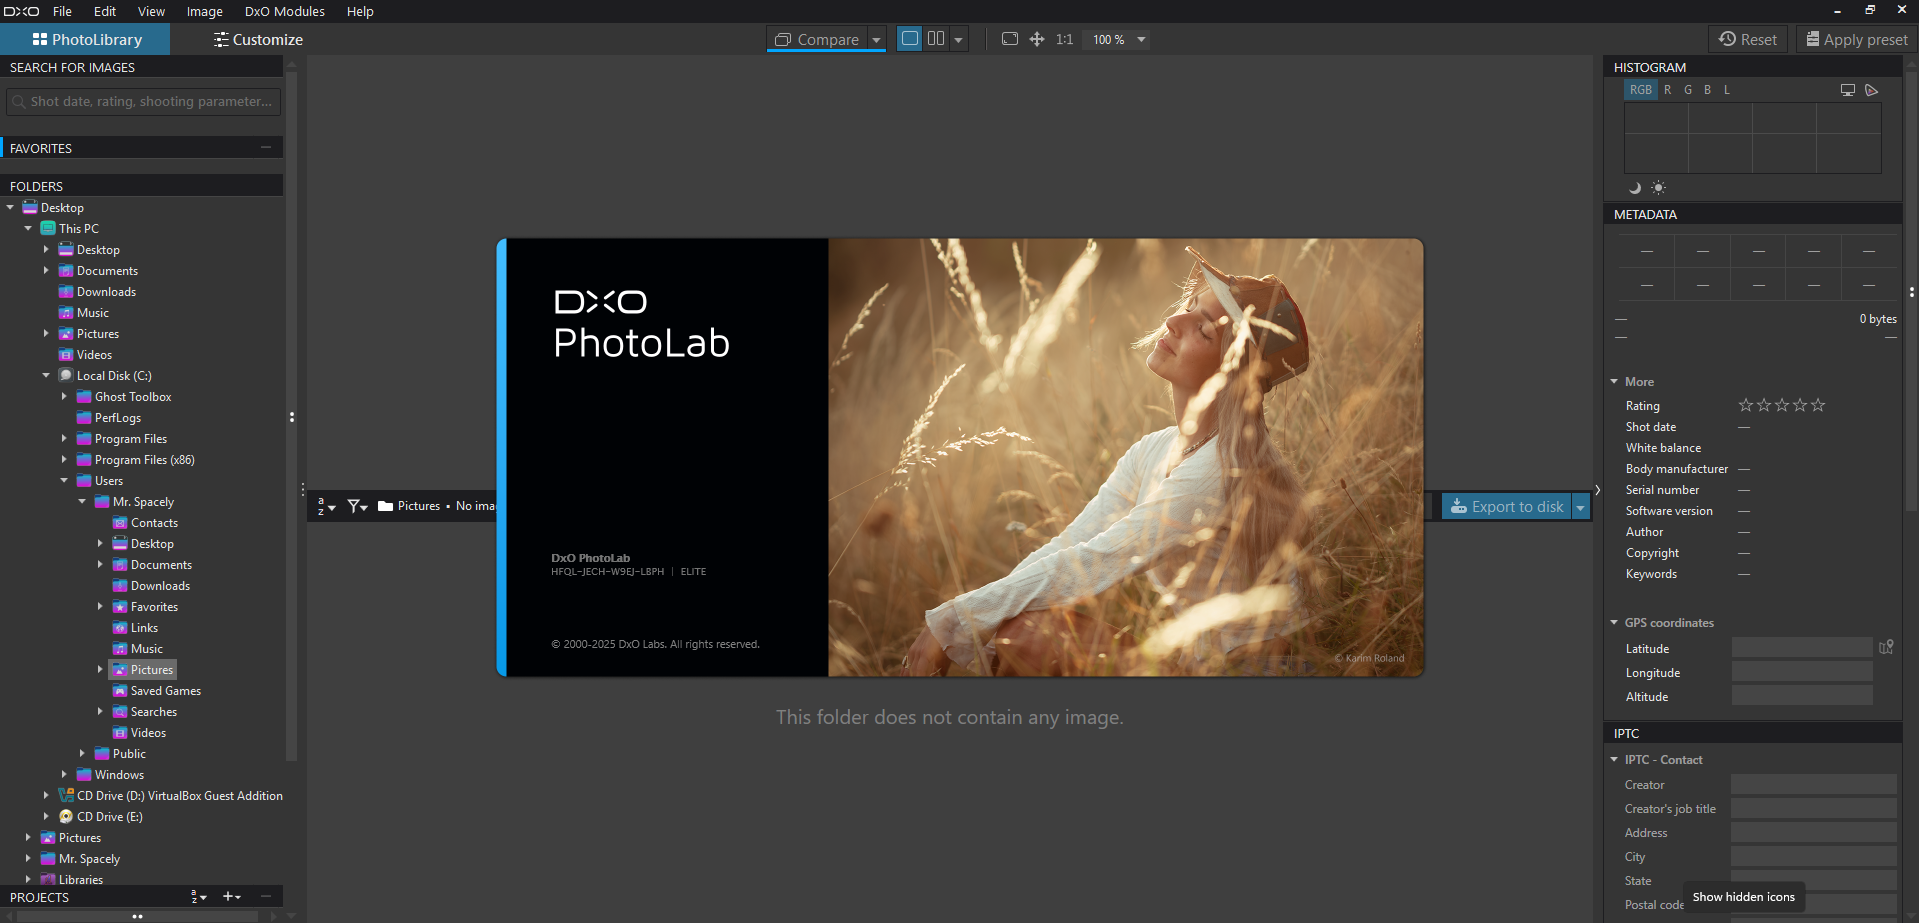The height and width of the screenshot is (923, 1919).
Task: Expand the CD Drive (D:) VirtualBox node
Action: coord(46,796)
